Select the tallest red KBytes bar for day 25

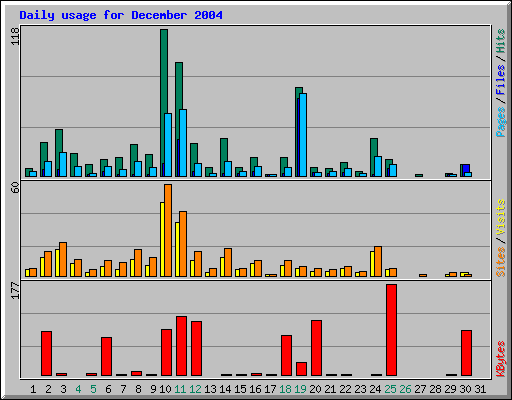pos(391,330)
